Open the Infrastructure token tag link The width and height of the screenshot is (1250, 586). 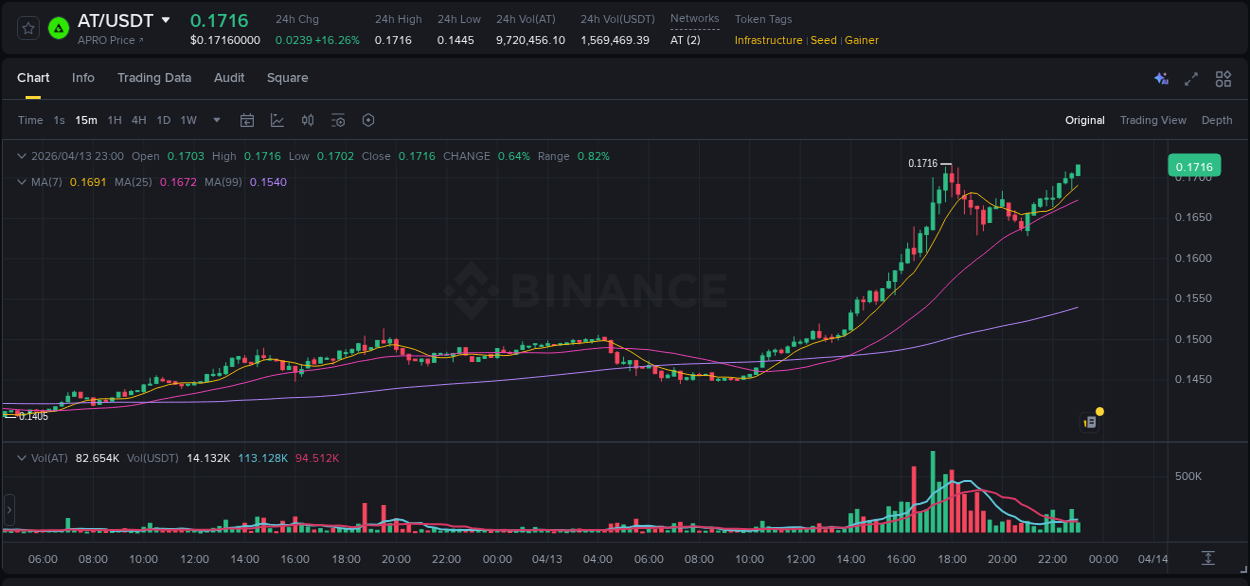768,40
